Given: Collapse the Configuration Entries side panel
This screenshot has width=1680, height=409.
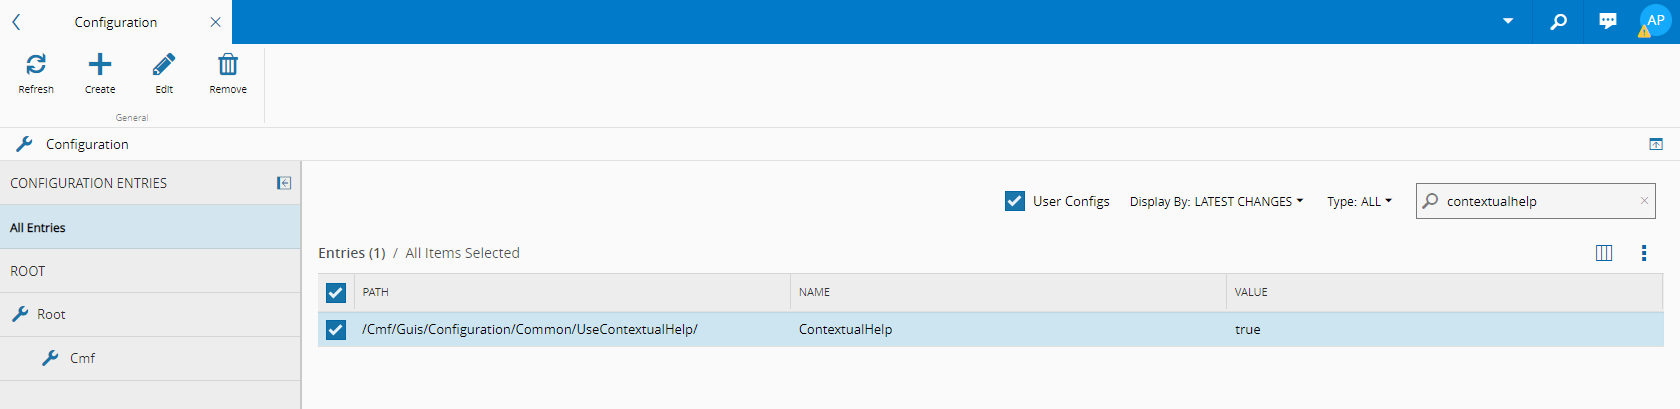Looking at the screenshot, I should pos(284,183).
